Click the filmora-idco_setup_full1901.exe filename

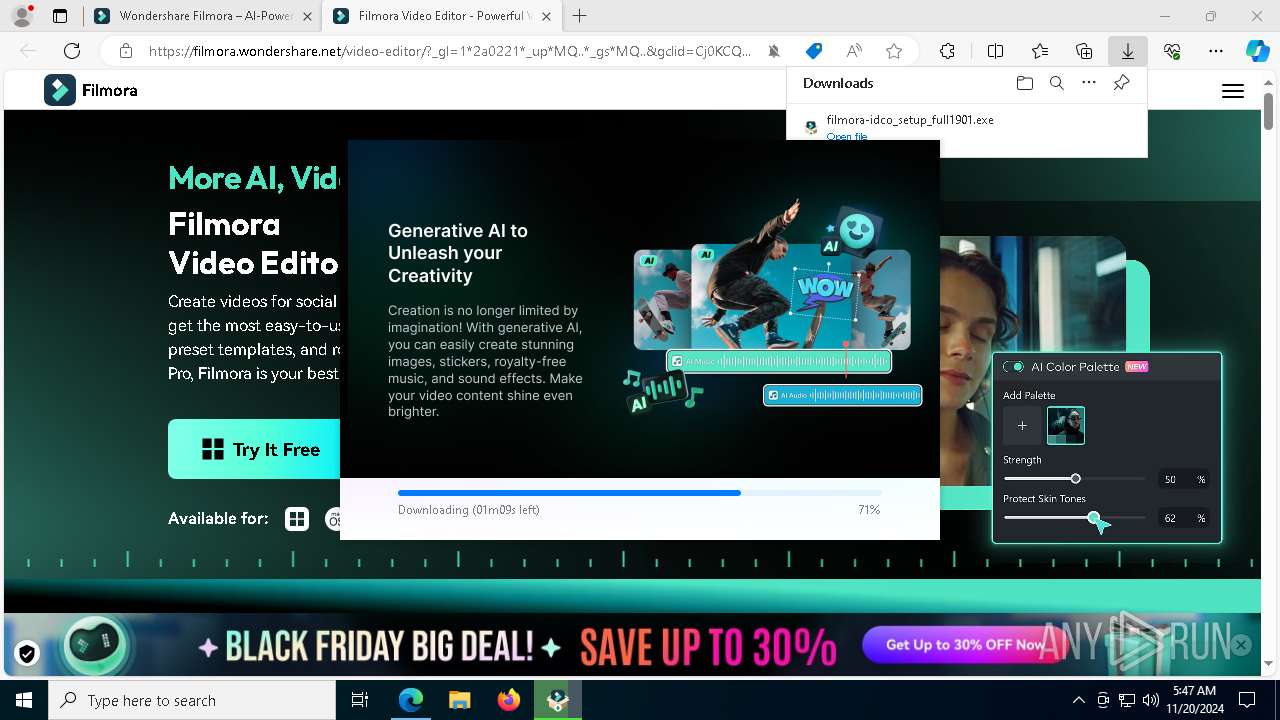(x=910, y=119)
